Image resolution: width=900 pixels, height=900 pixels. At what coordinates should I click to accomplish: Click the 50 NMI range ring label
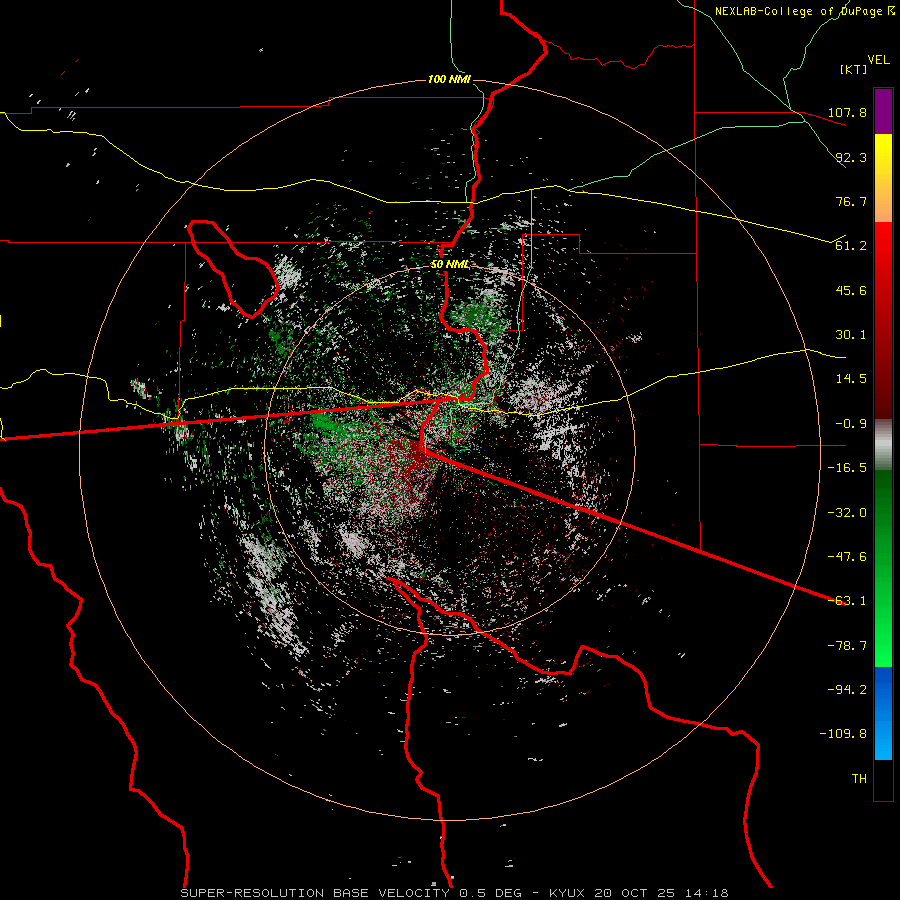tap(449, 265)
